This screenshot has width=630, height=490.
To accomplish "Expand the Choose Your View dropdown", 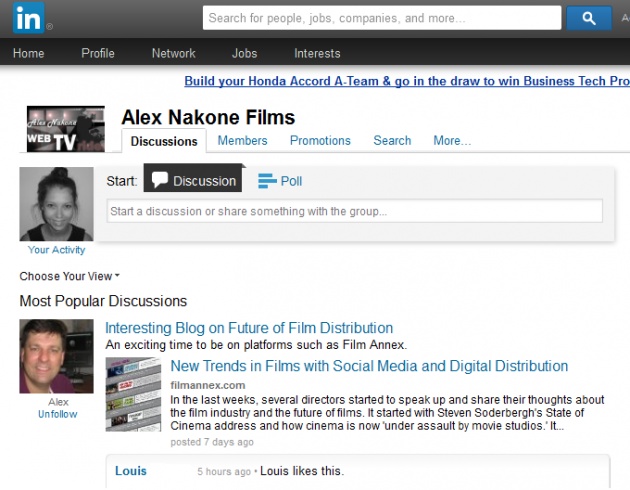I will (x=70, y=276).
